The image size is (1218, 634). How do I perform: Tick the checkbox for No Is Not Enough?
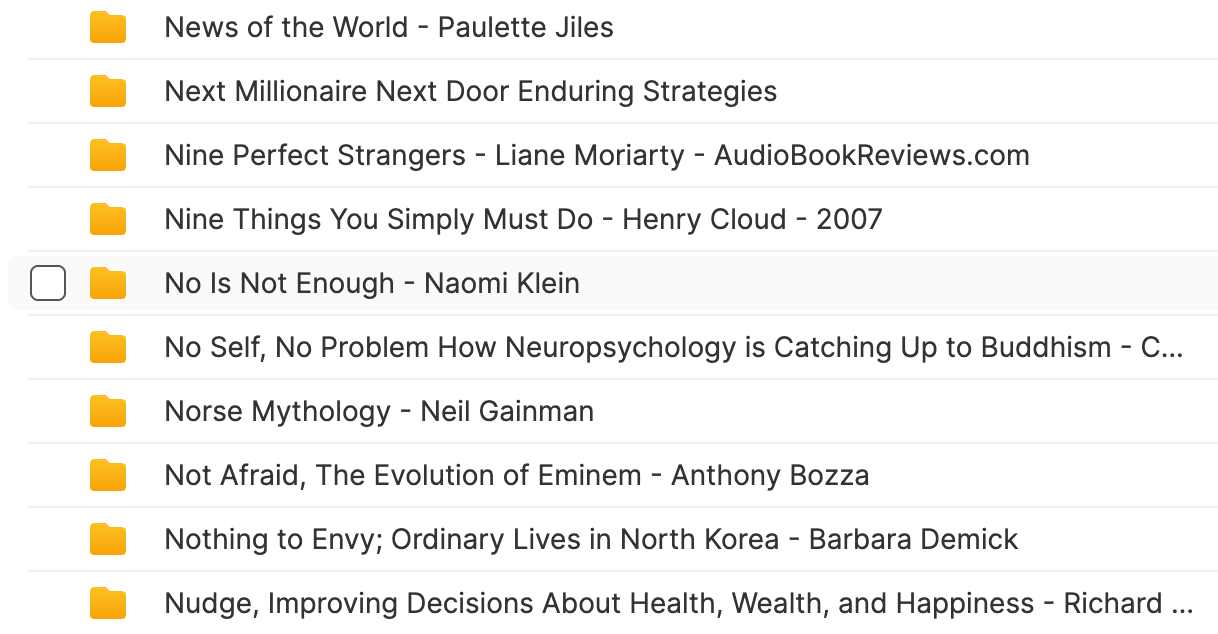click(48, 284)
